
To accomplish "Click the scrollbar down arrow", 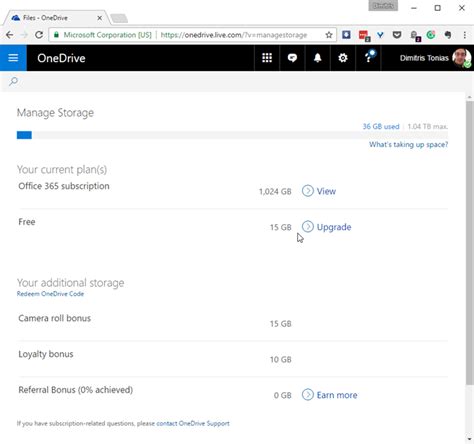I will (x=470, y=439).
